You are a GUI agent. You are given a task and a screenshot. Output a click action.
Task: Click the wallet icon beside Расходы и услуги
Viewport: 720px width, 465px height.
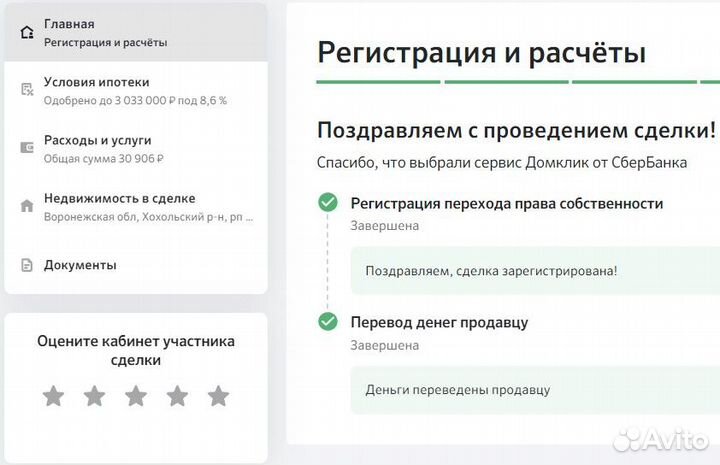point(27,147)
